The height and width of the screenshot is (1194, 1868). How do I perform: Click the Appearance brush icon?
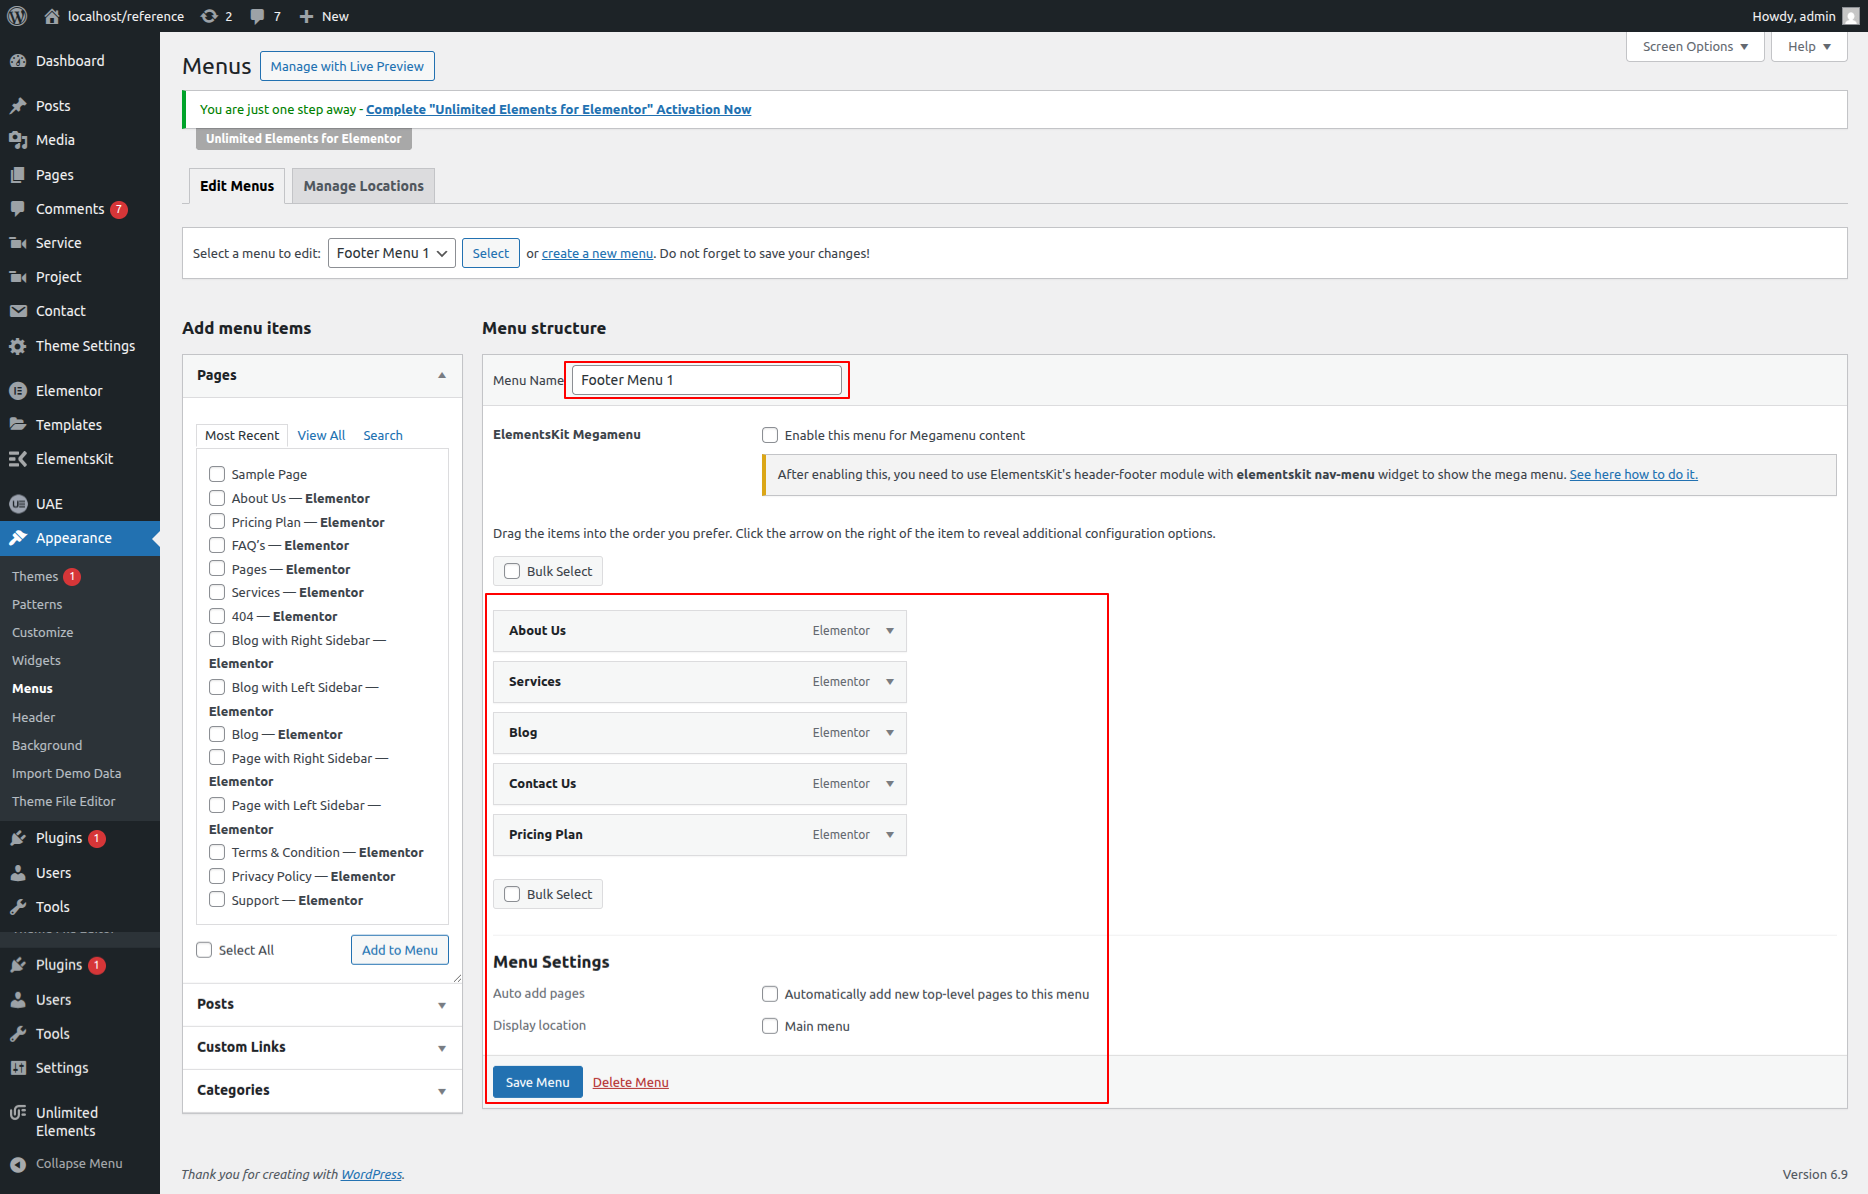pyautogui.click(x=18, y=538)
